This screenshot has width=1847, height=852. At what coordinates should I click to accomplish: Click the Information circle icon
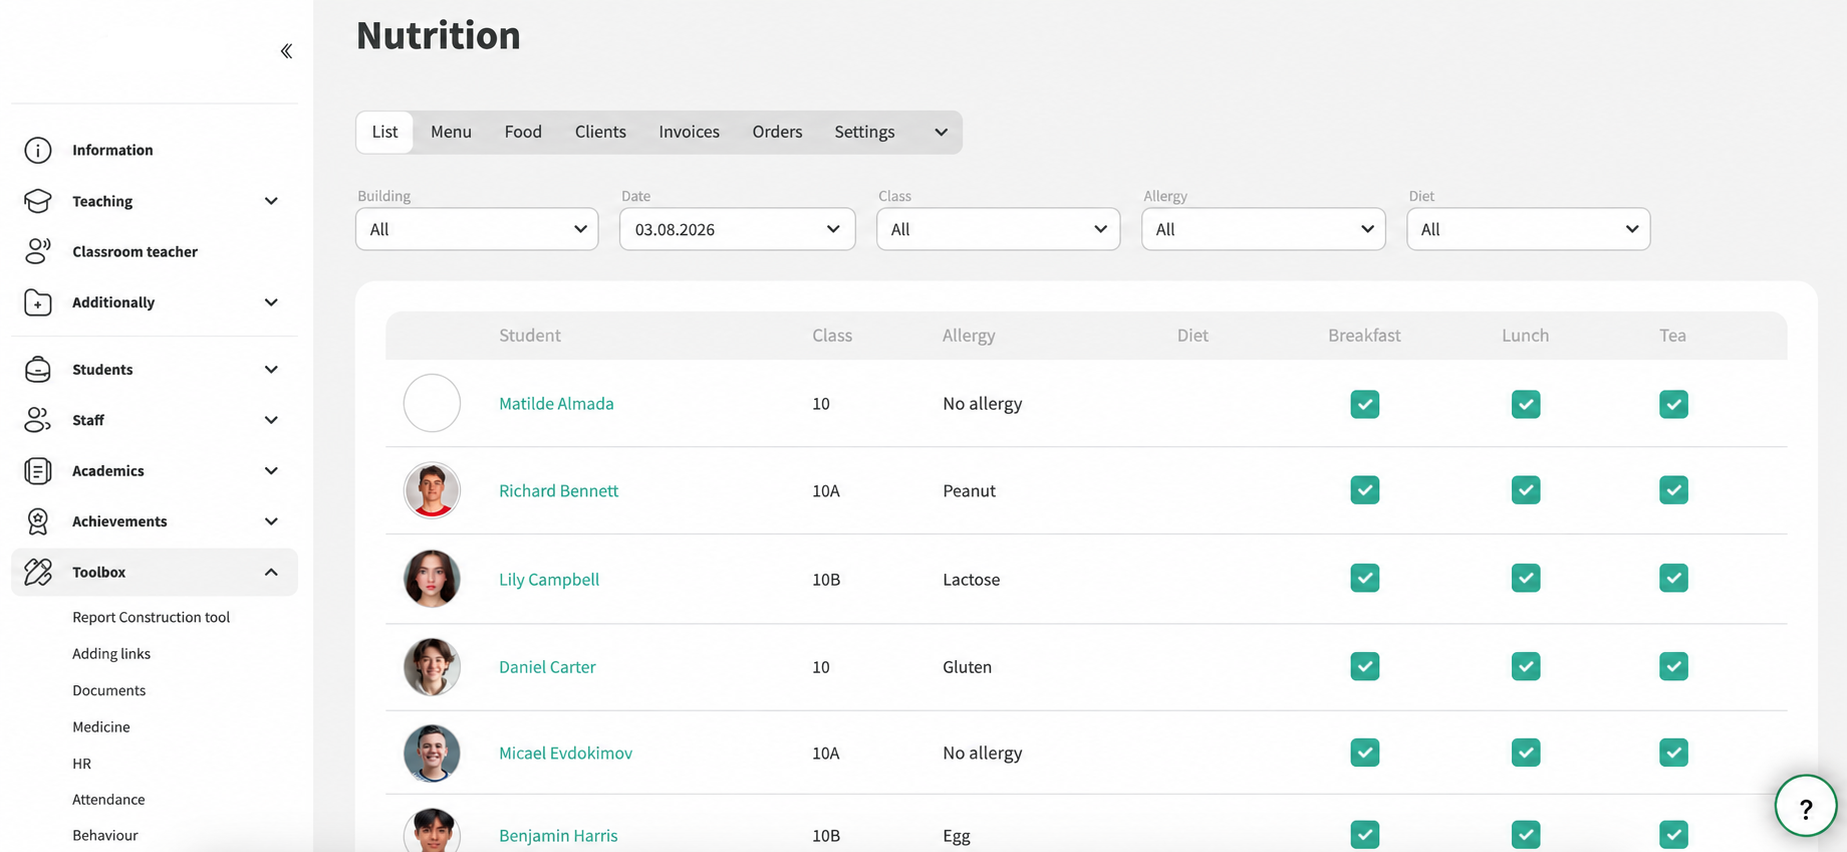point(38,150)
